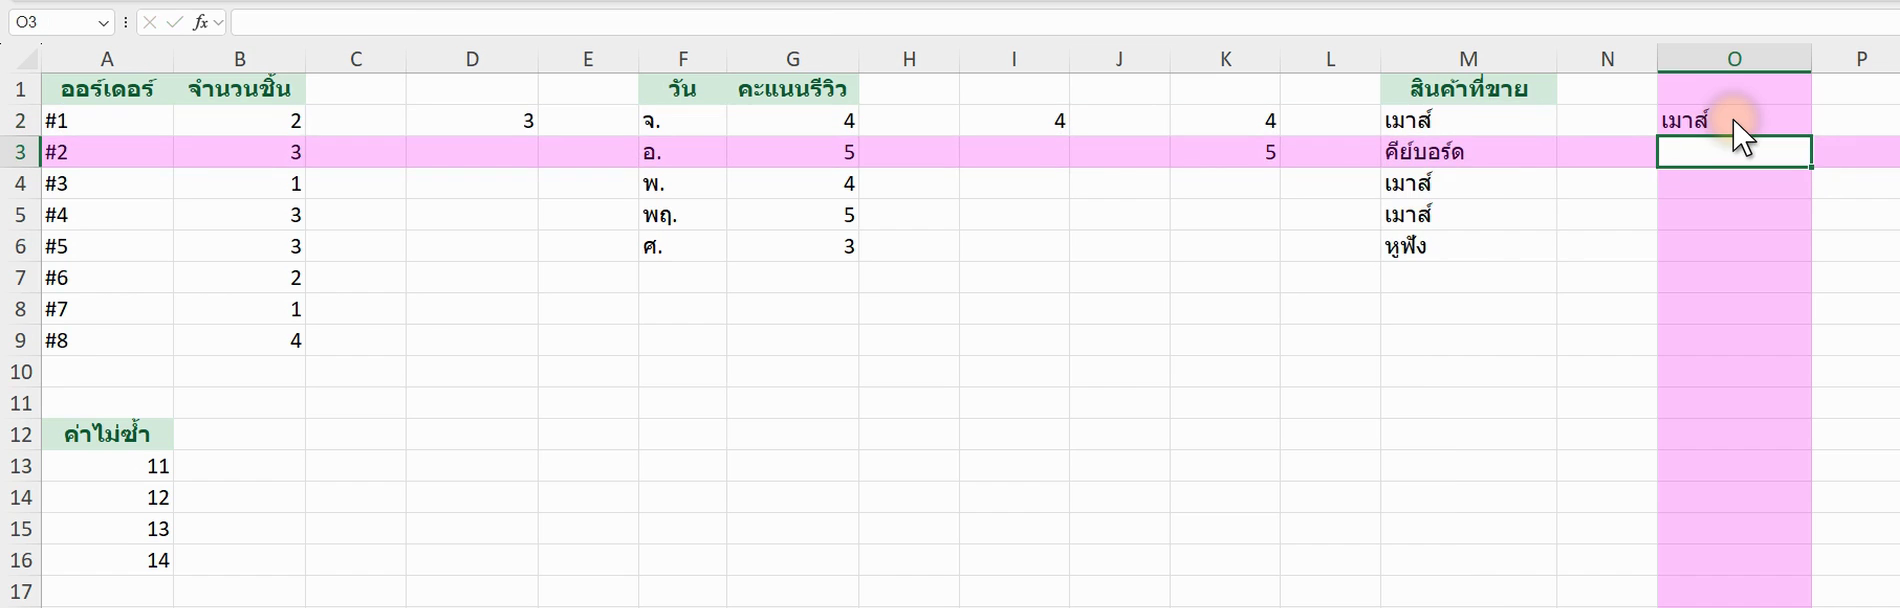
Task: Select cell containing #3
Action: 107,184
